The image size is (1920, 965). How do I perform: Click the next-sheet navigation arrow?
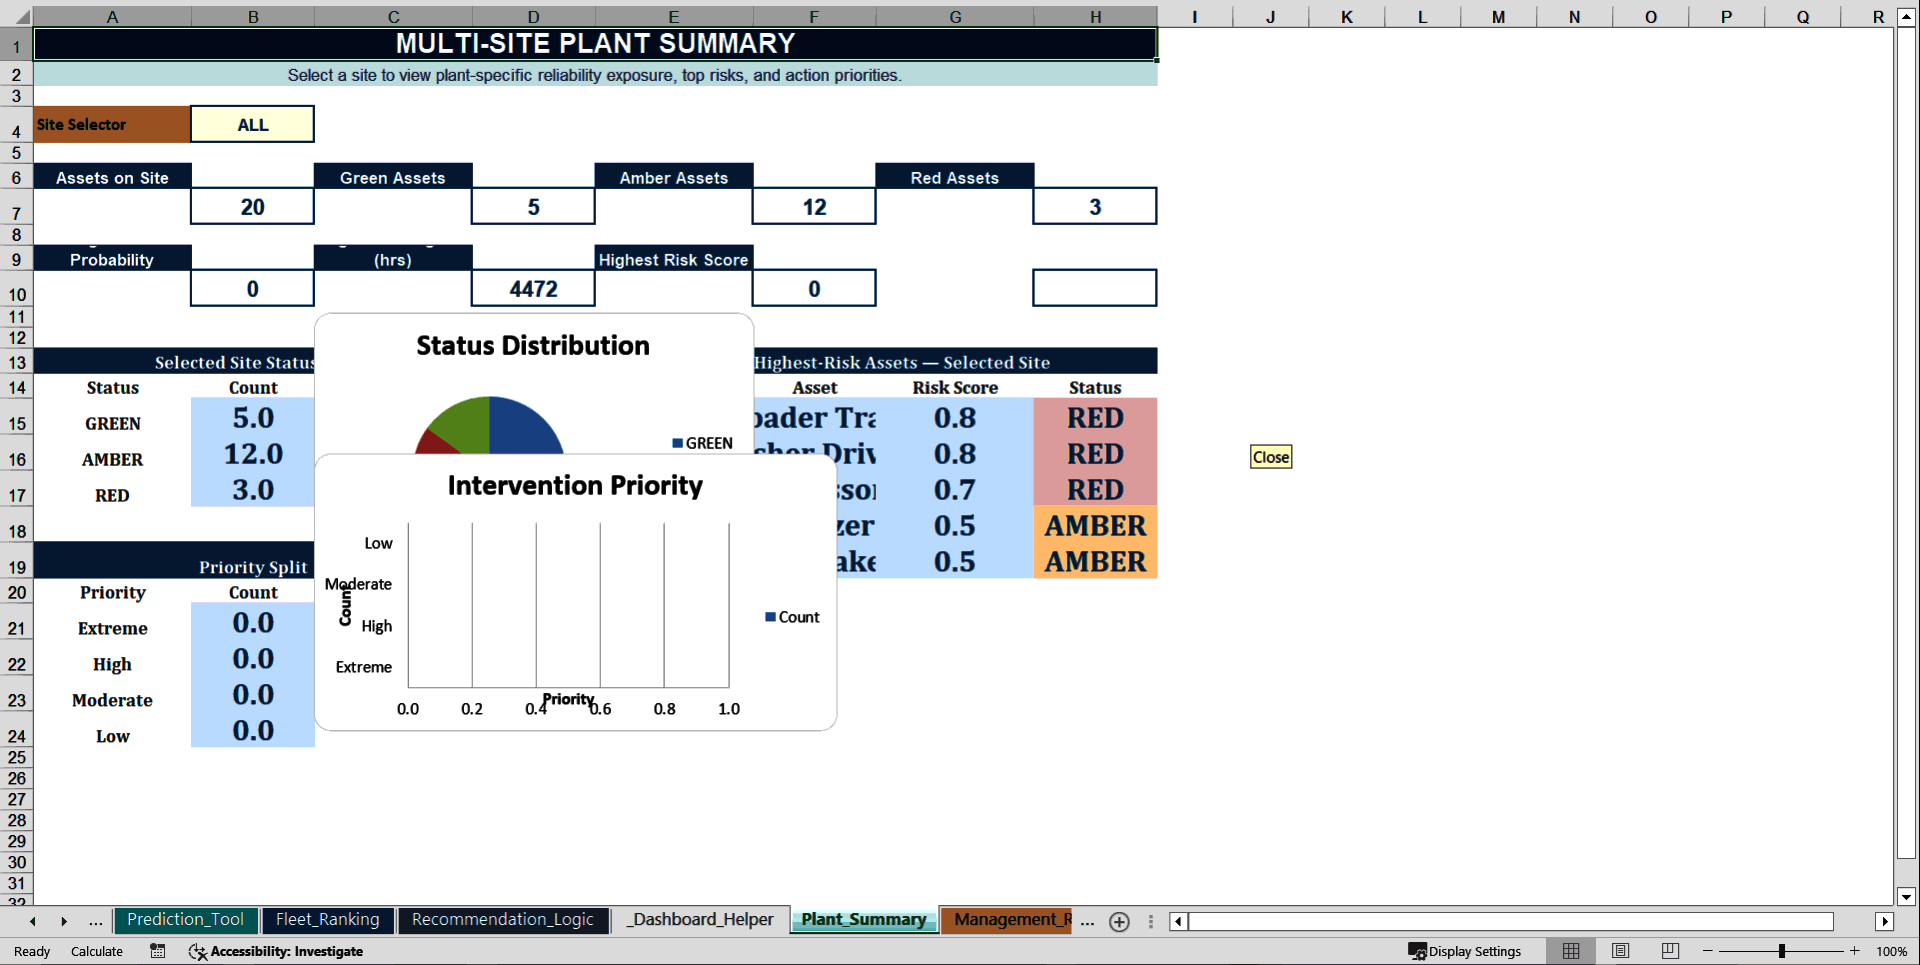tap(63, 921)
